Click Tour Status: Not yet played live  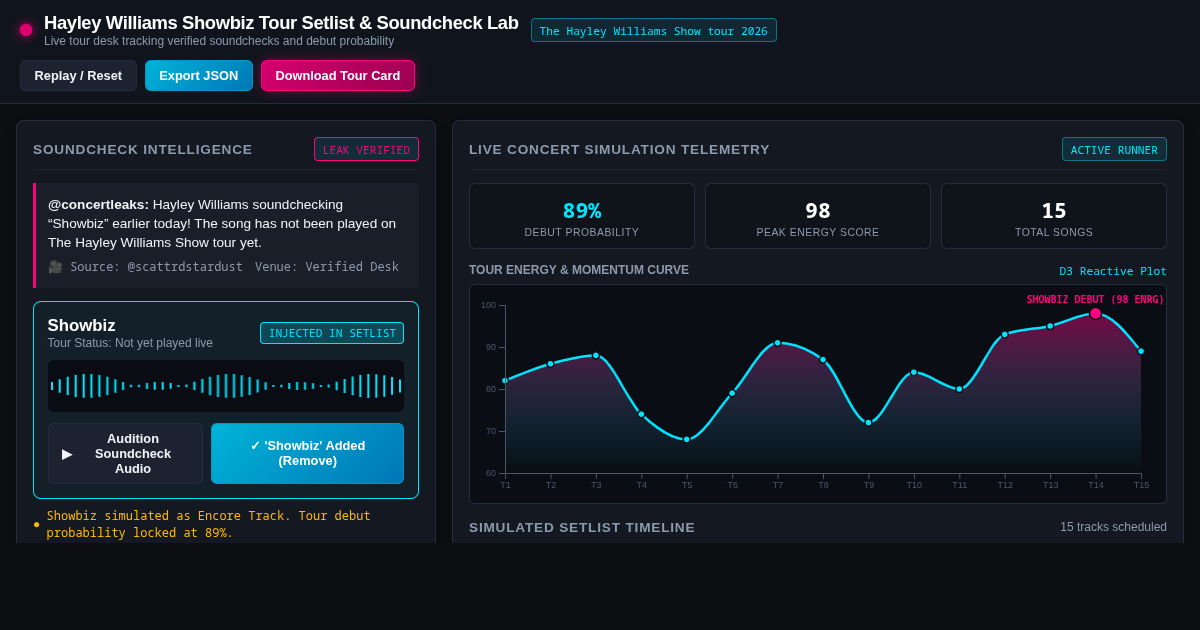pyautogui.click(x=130, y=343)
